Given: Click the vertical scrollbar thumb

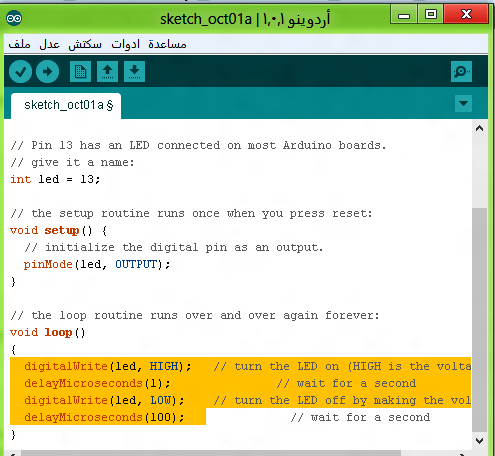Looking at the screenshot, I should (480, 319).
